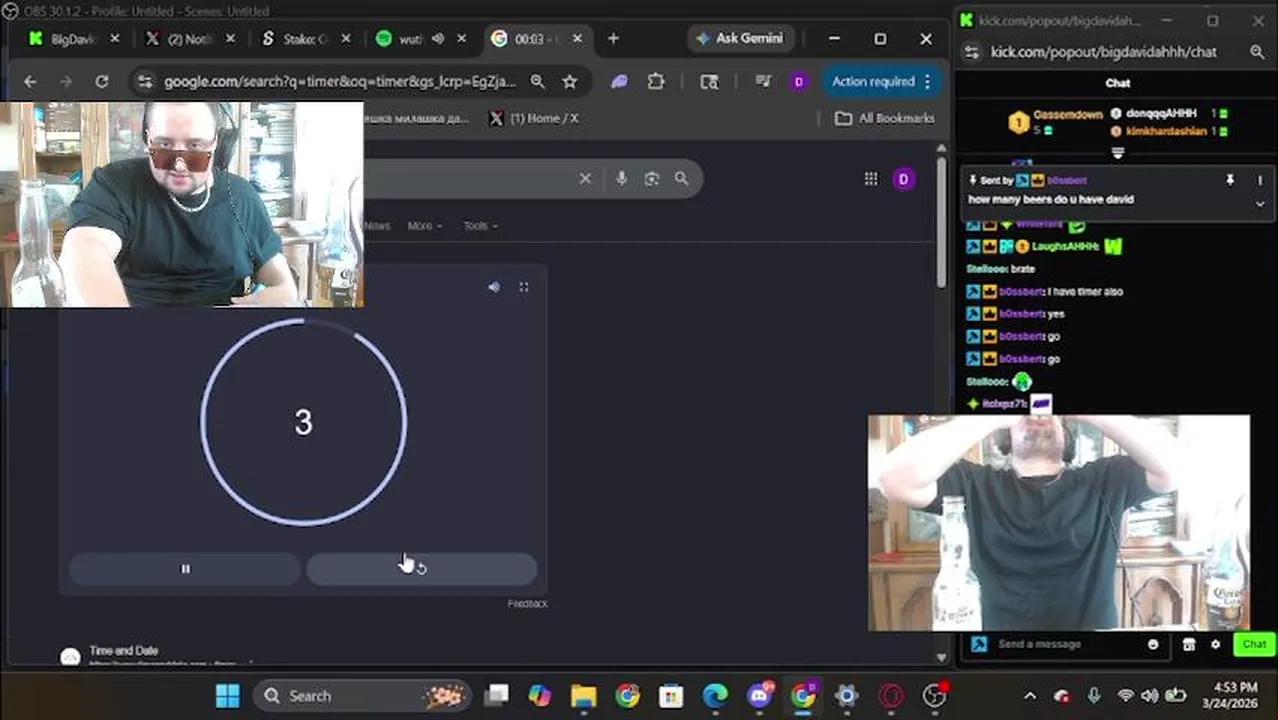Open OBS Studio from the taskbar
Image resolution: width=1278 pixels, height=720 pixels.
tap(934, 696)
